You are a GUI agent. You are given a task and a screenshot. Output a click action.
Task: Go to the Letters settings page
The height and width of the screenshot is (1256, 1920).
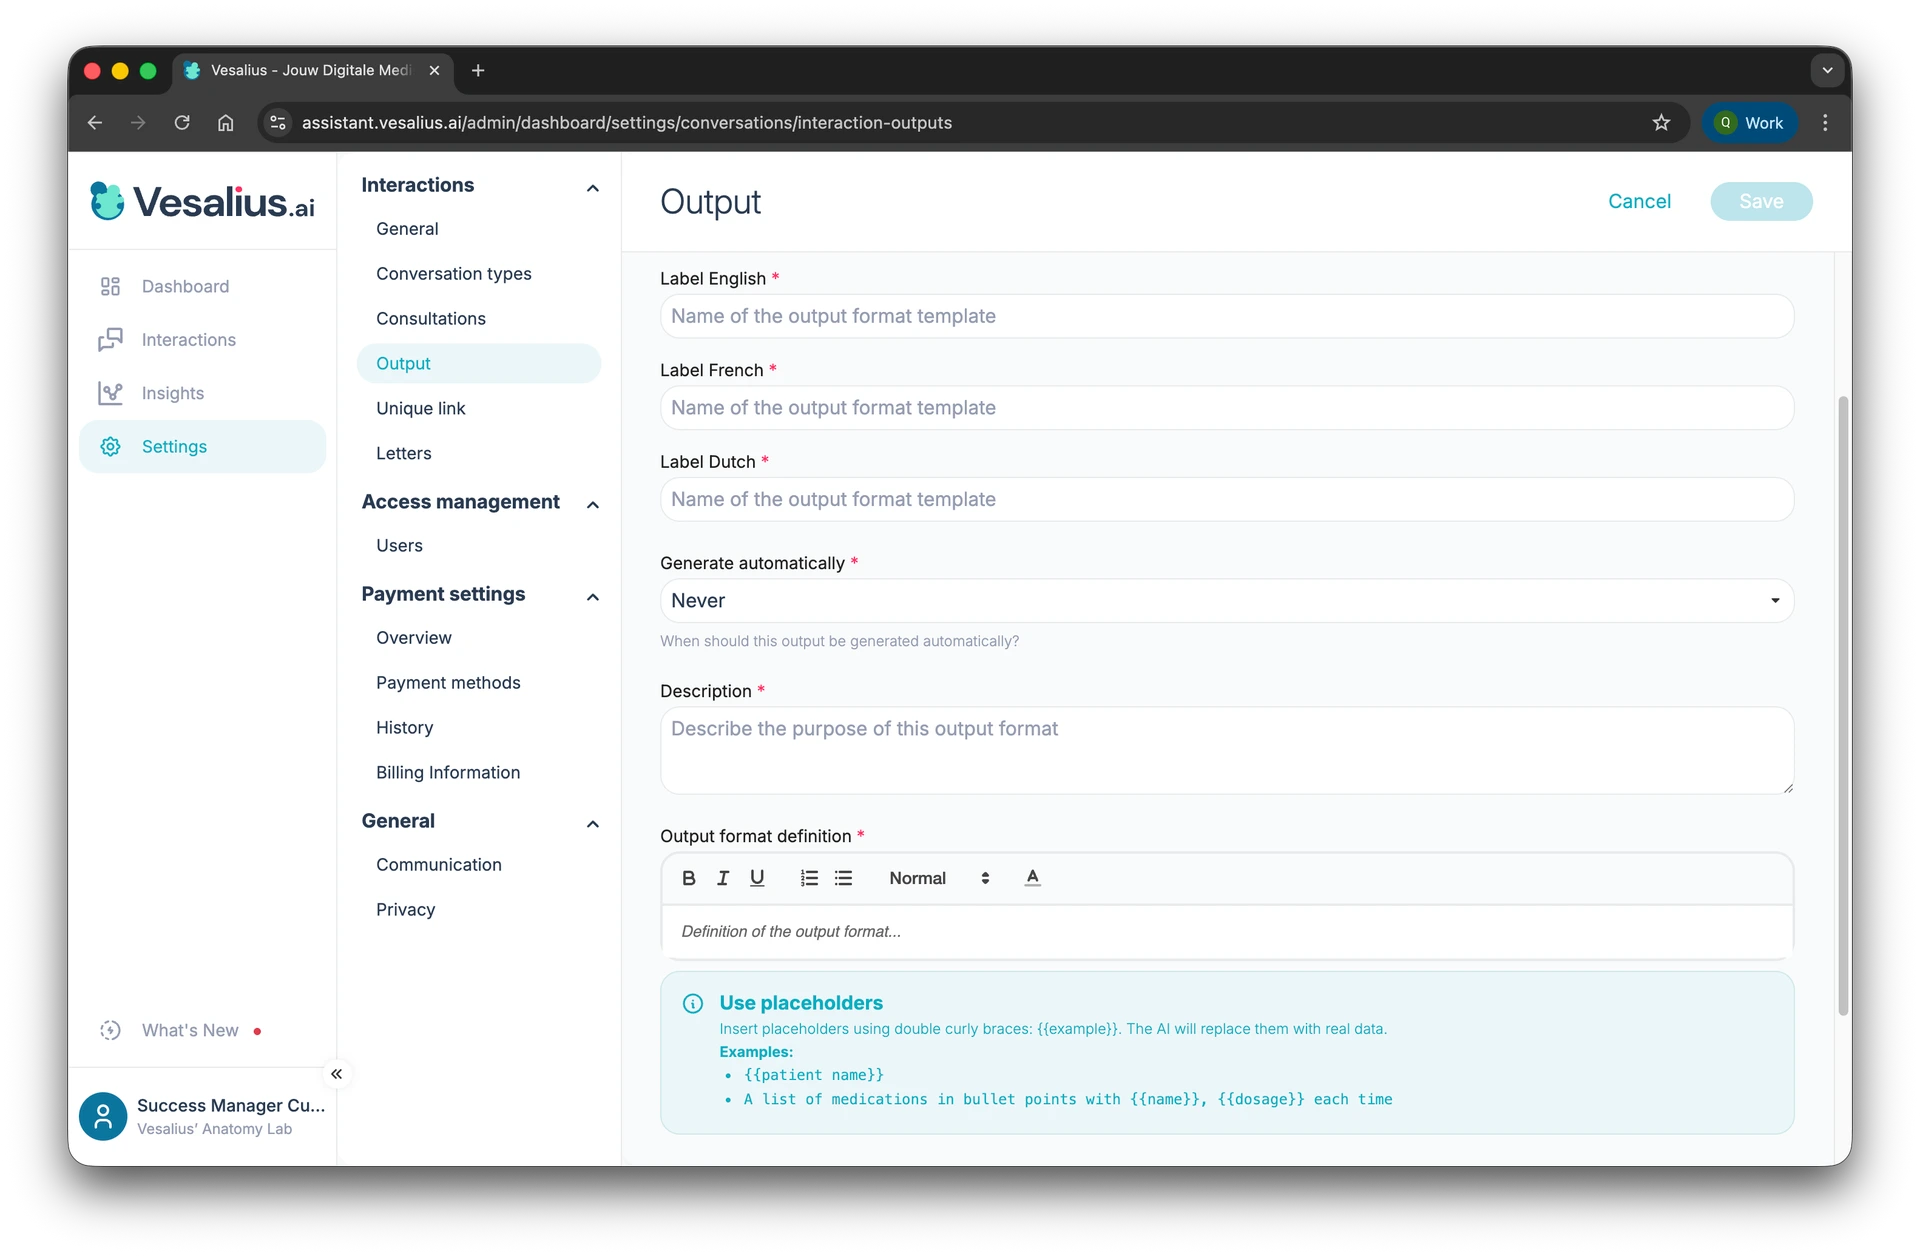pos(403,453)
